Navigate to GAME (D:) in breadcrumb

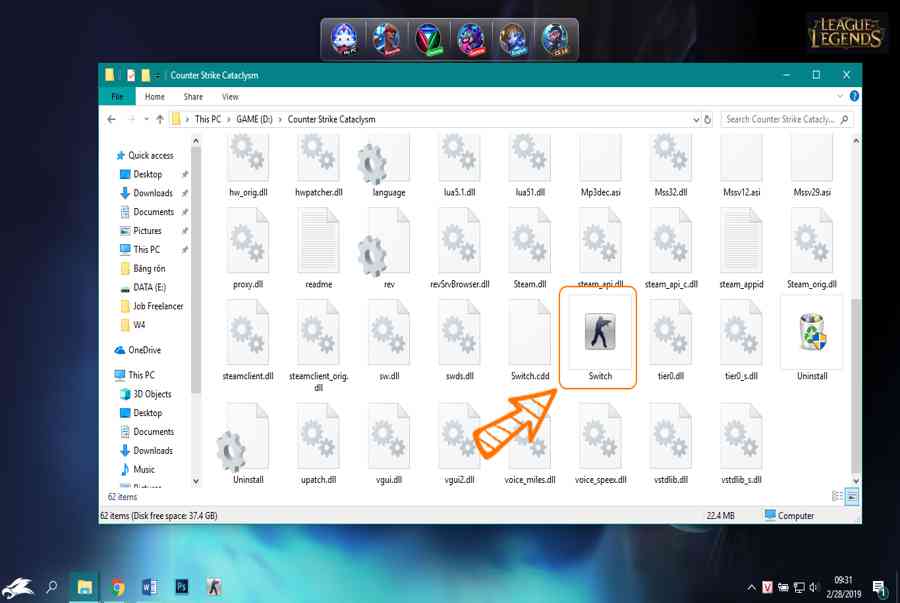tap(254, 119)
